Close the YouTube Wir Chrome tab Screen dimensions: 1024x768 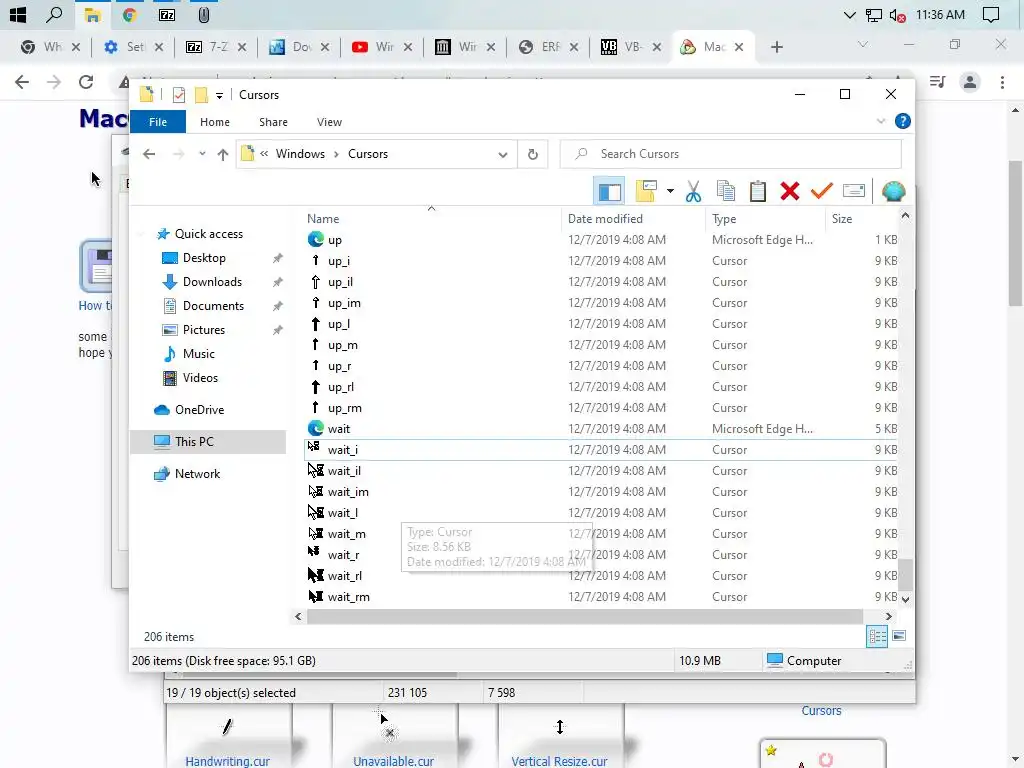[408, 47]
